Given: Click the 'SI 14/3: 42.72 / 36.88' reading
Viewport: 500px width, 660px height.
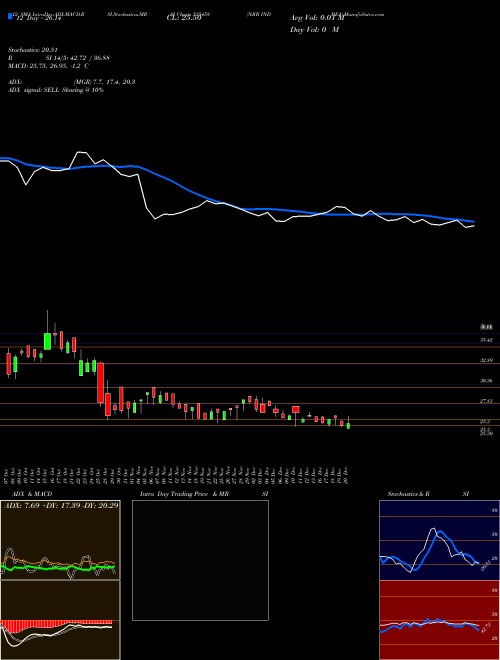Looking at the screenshot, I should 78,58.
